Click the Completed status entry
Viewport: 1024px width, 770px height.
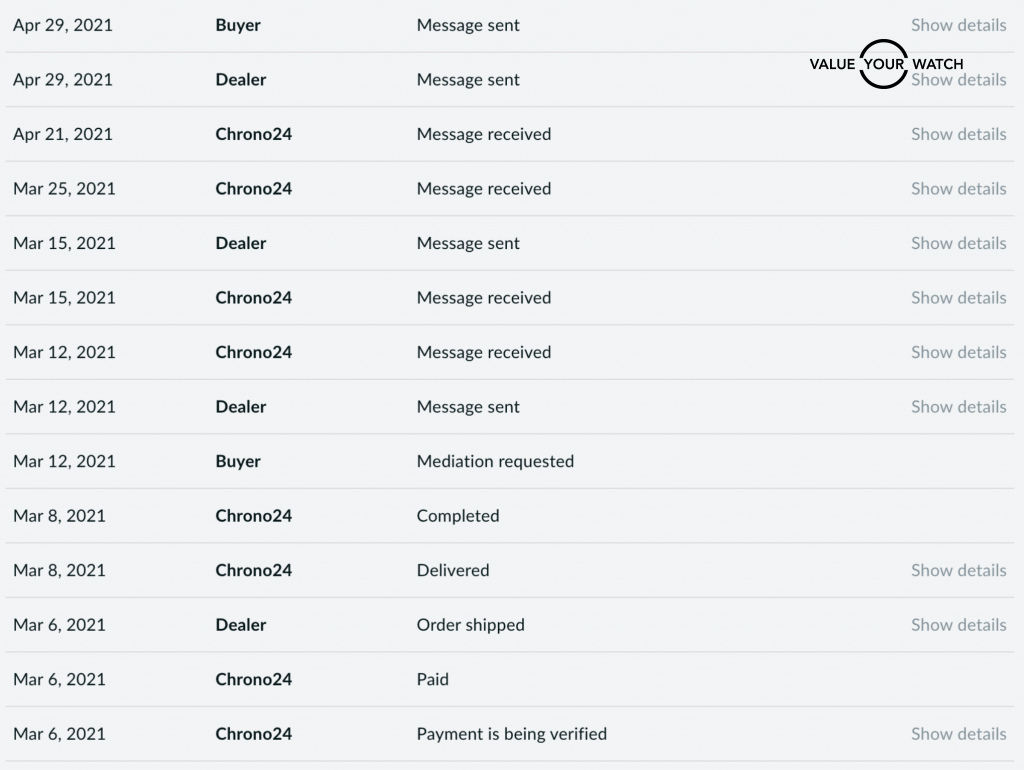458,516
